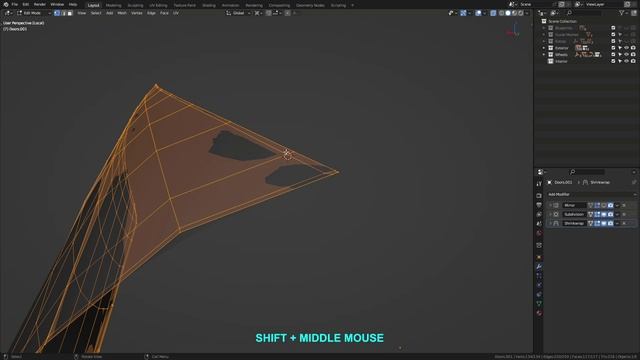The image size is (640, 360).
Task: Expand the Subdivision modifier panel
Action: click(550, 214)
